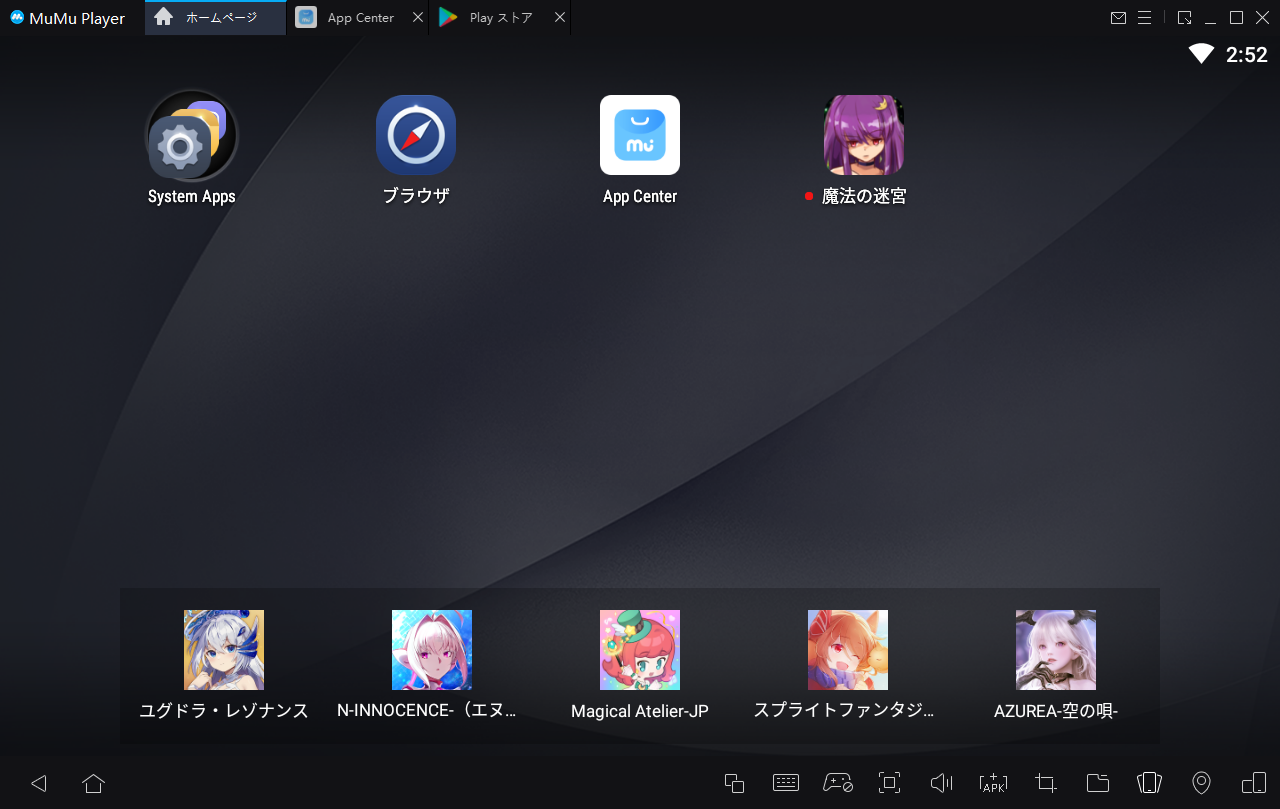Open the gamepad settings tool
1280x809 pixels.
click(x=838, y=783)
